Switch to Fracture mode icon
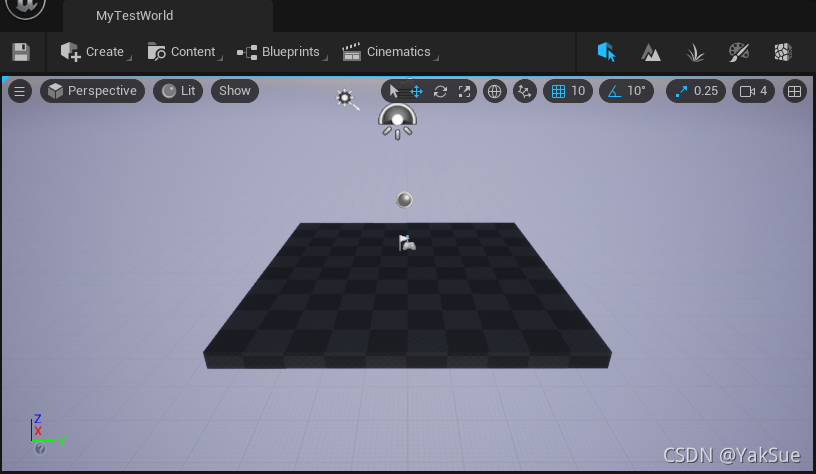Viewport: 816px width, 474px height. click(x=783, y=52)
